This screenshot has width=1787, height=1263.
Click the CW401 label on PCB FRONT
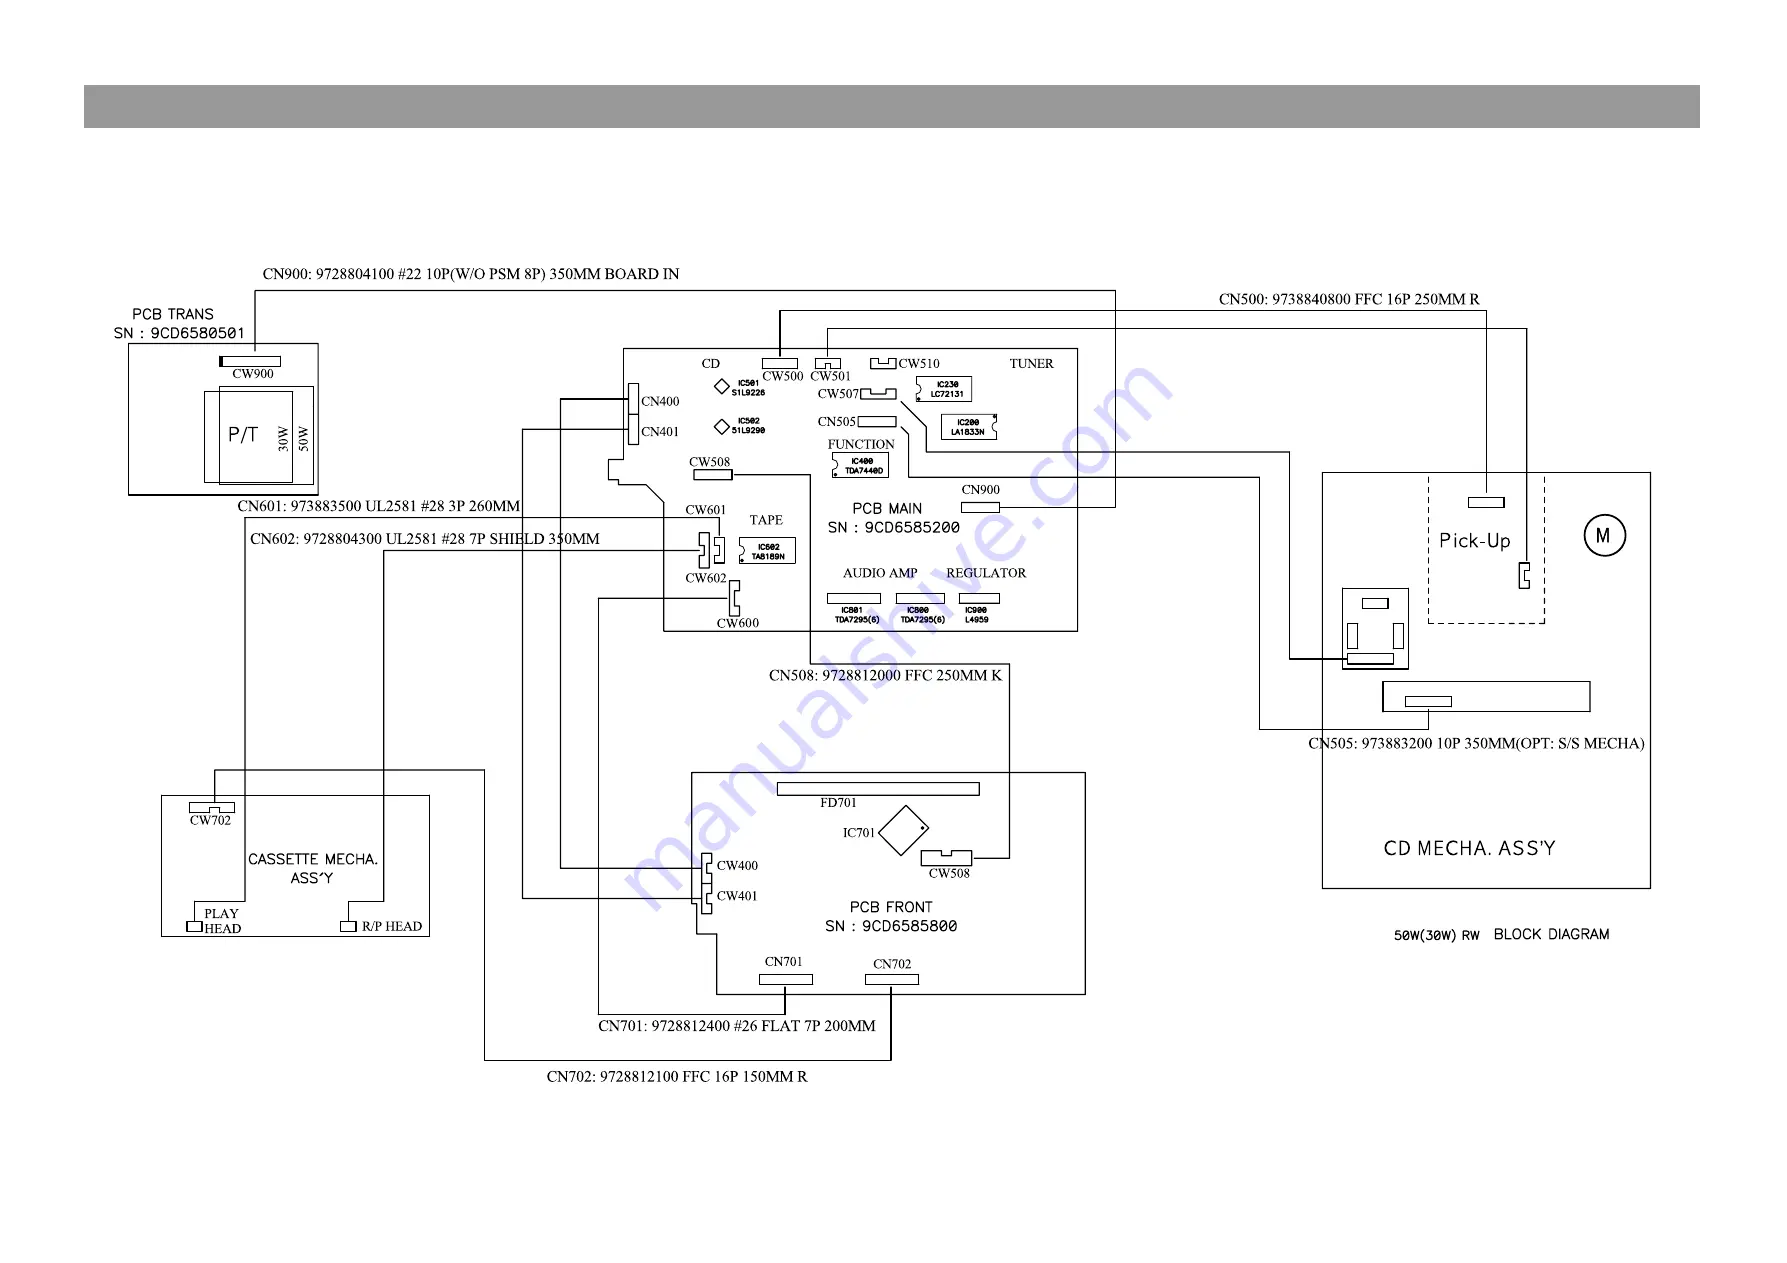737,896
